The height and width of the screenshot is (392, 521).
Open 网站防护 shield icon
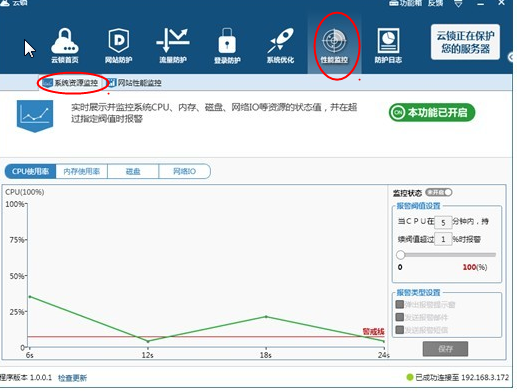click(x=119, y=45)
